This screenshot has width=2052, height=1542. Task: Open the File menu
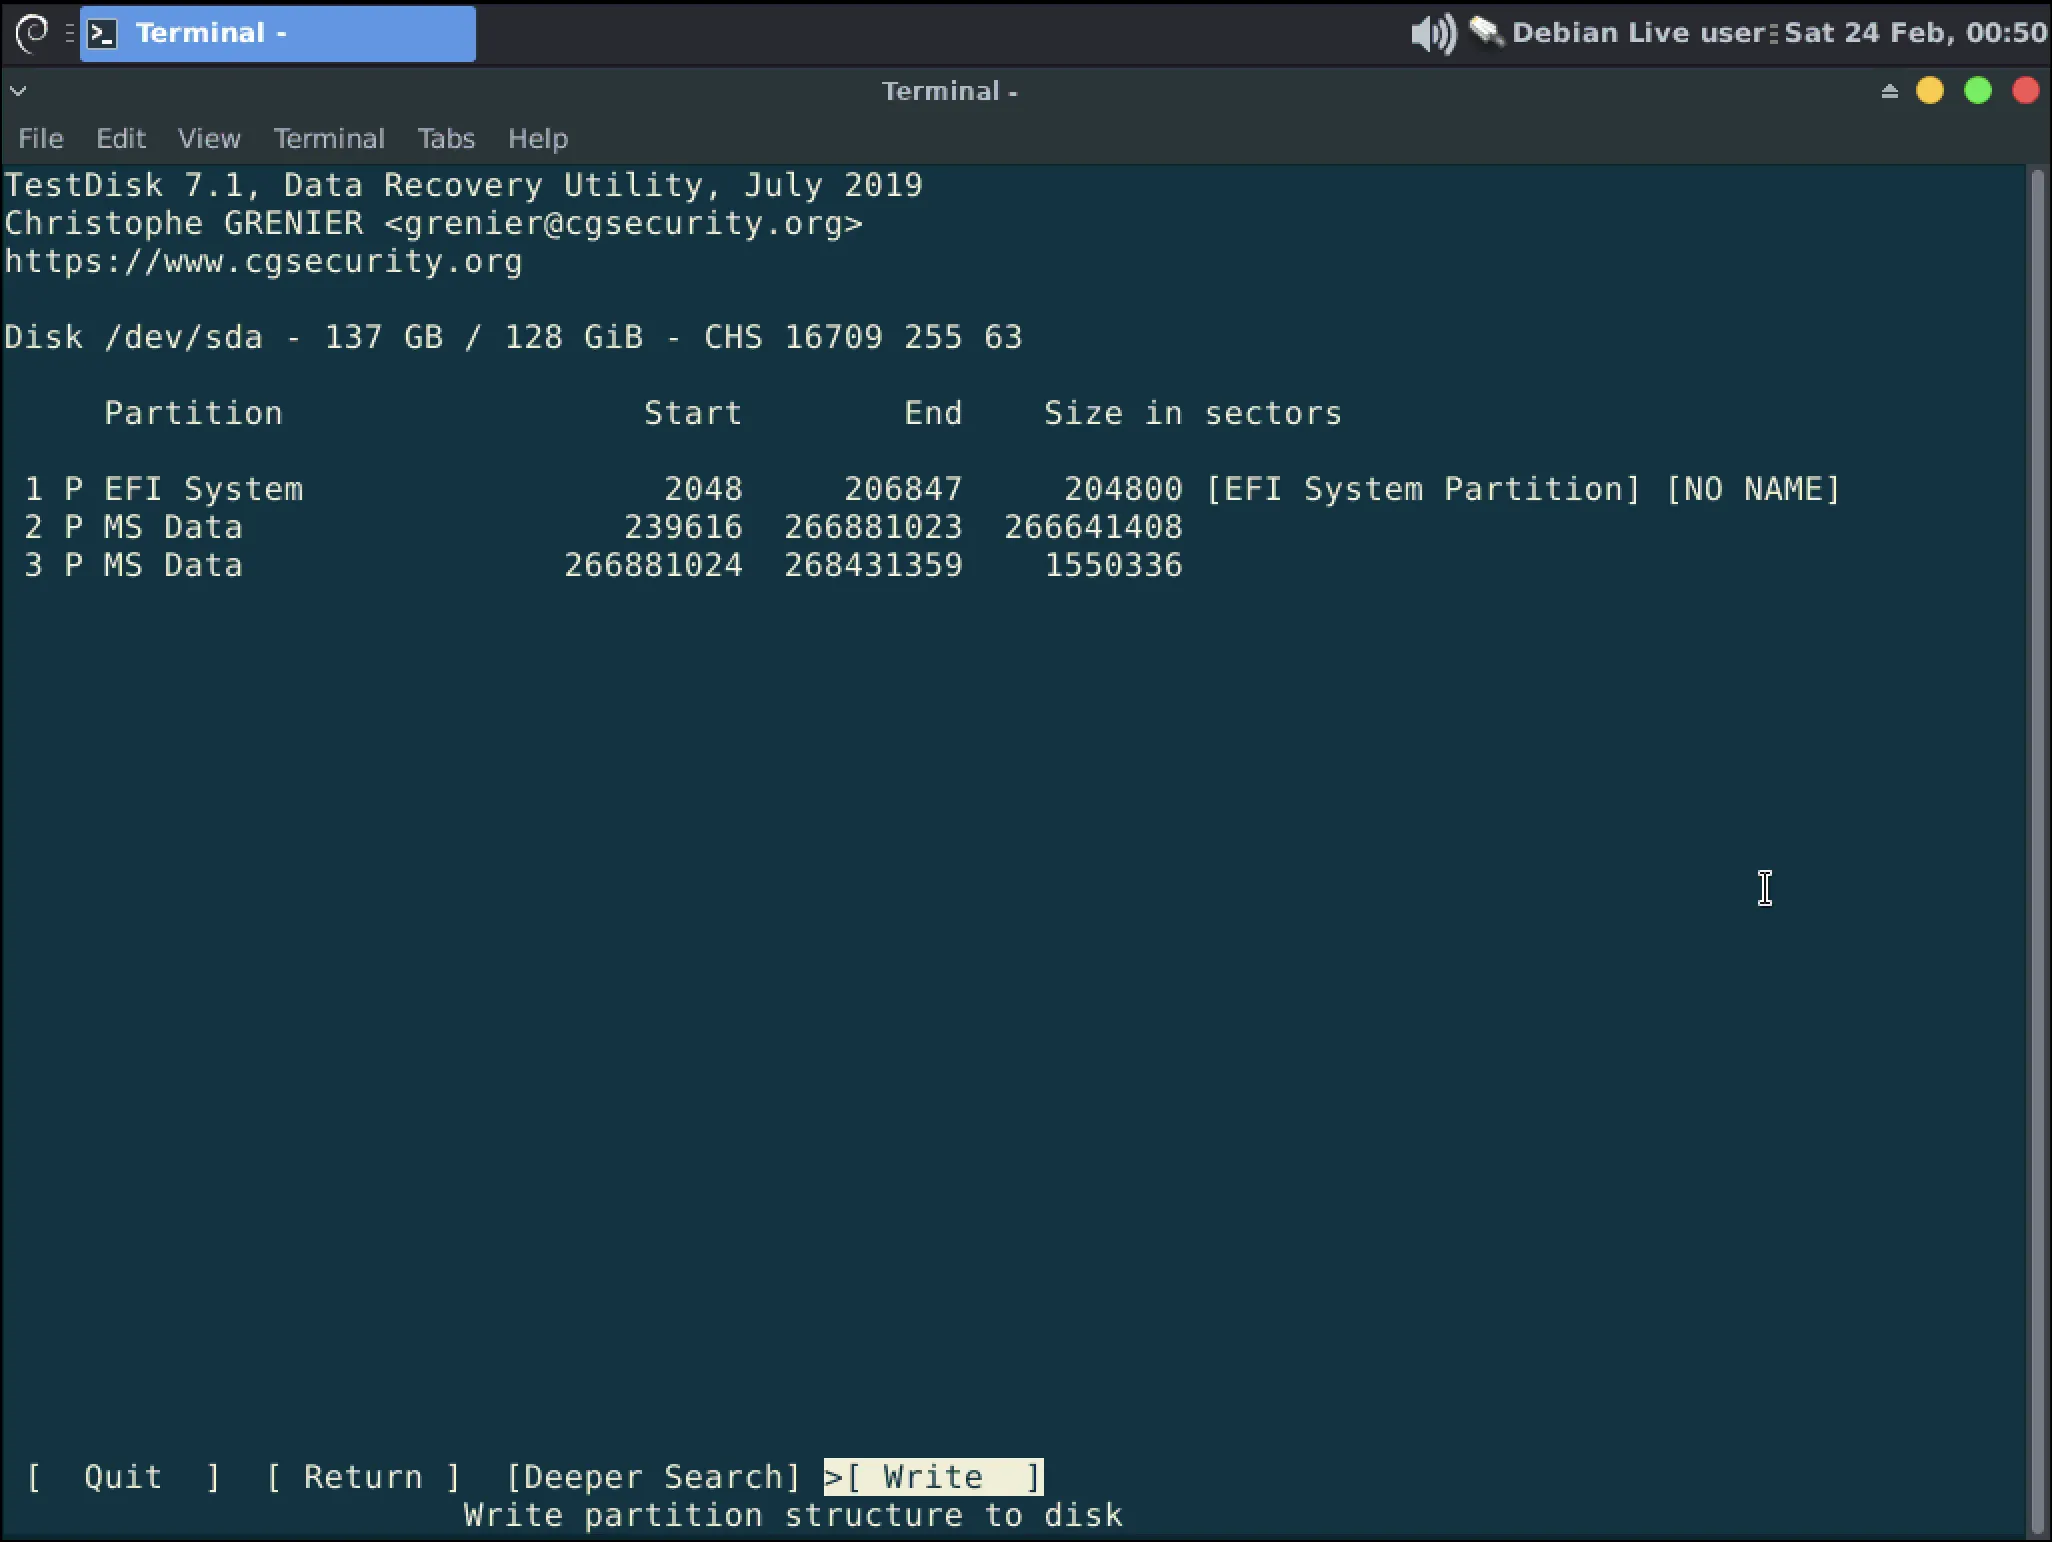tap(40, 139)
